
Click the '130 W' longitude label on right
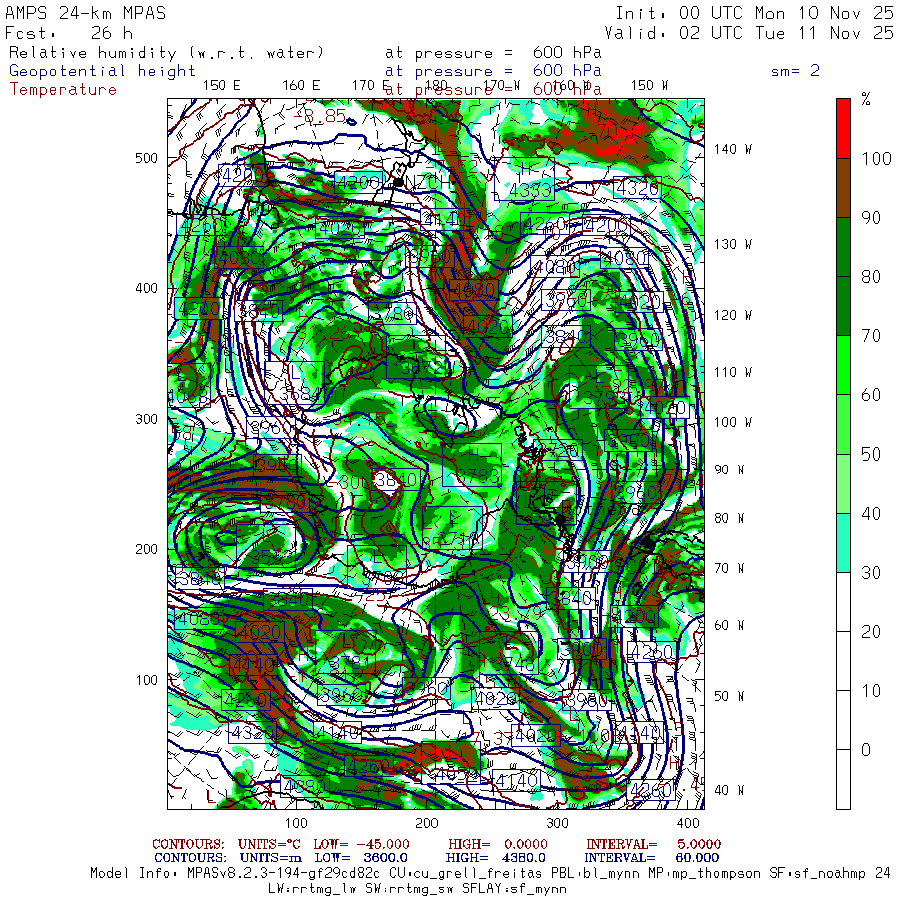732,245
